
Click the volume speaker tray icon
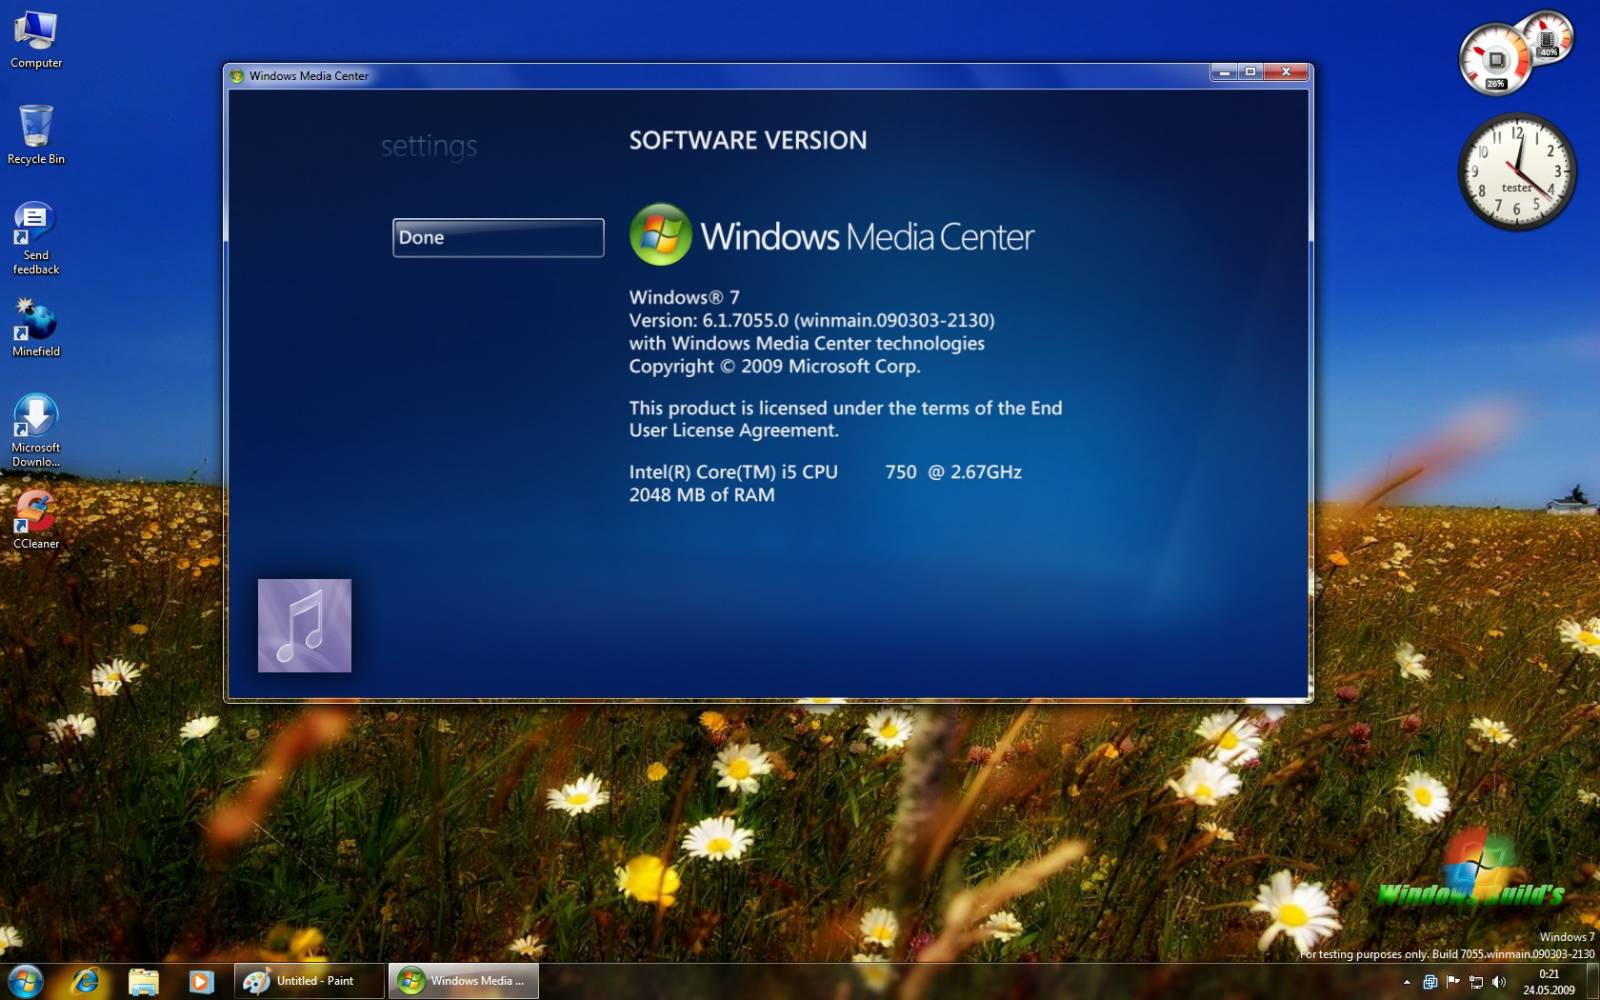[1498, 982]
